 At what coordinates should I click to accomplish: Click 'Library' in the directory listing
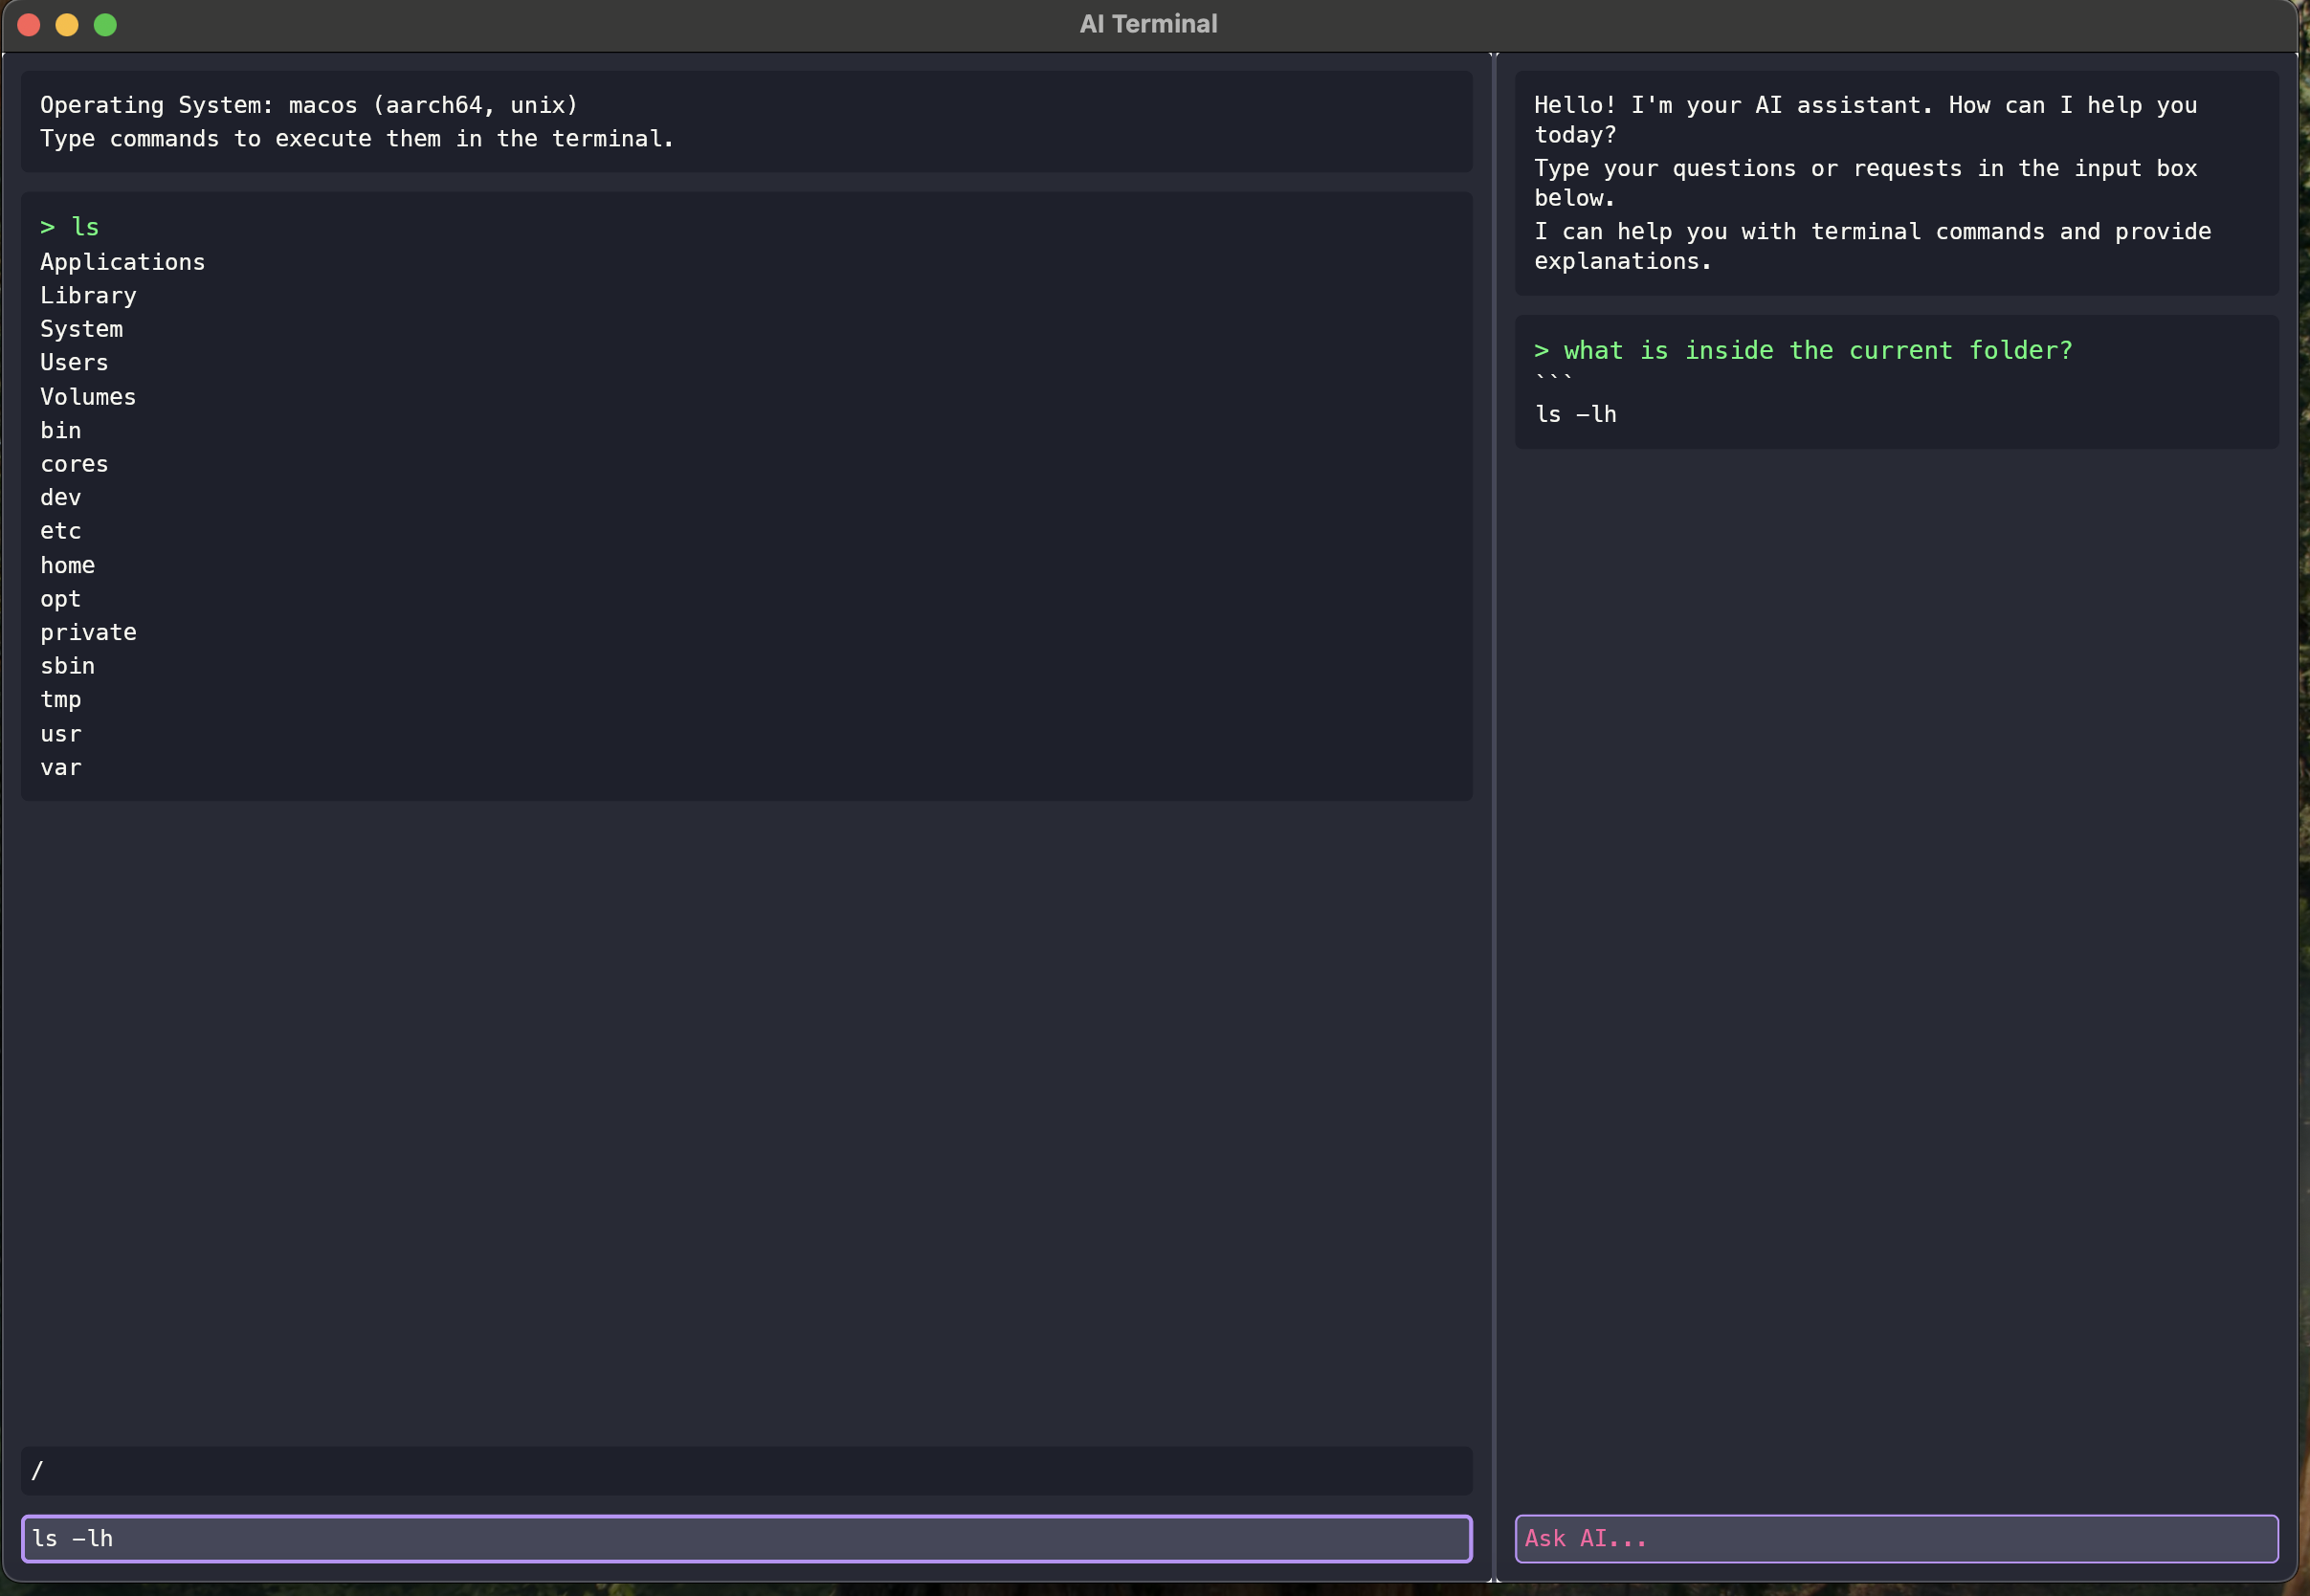coord(88,296)
